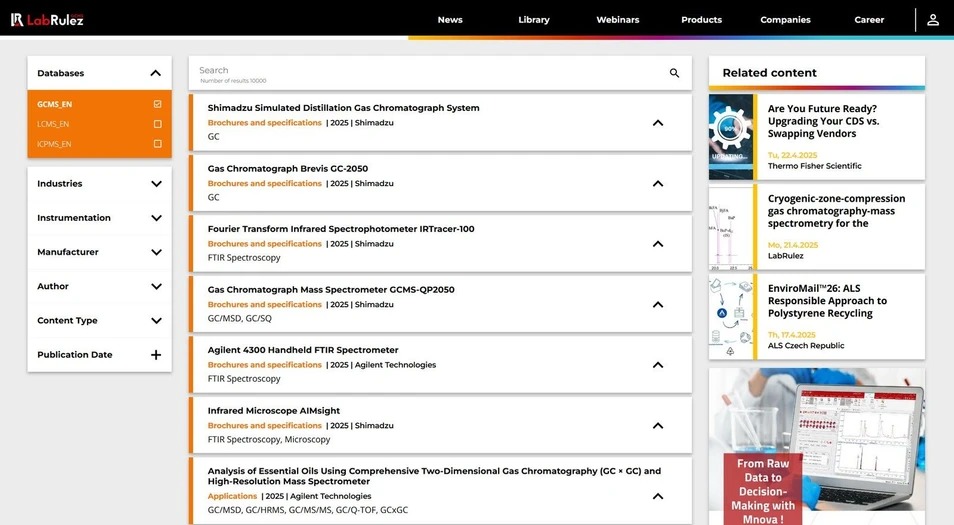Click 'Agilent Technologies' on the 4300 Handheld FTIR entry

395,365
